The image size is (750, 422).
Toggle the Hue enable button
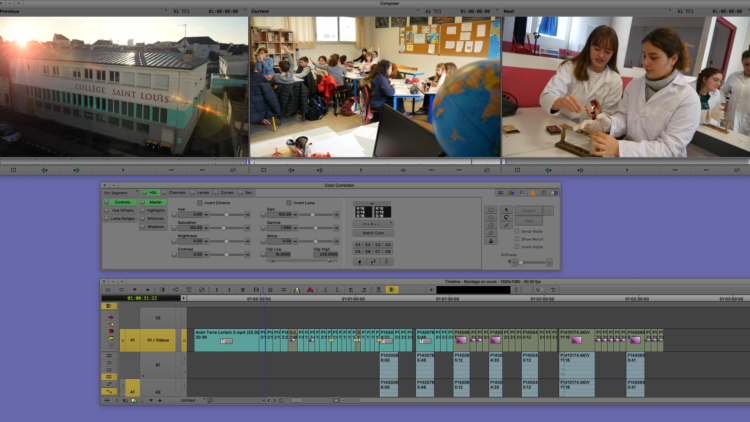174,214
